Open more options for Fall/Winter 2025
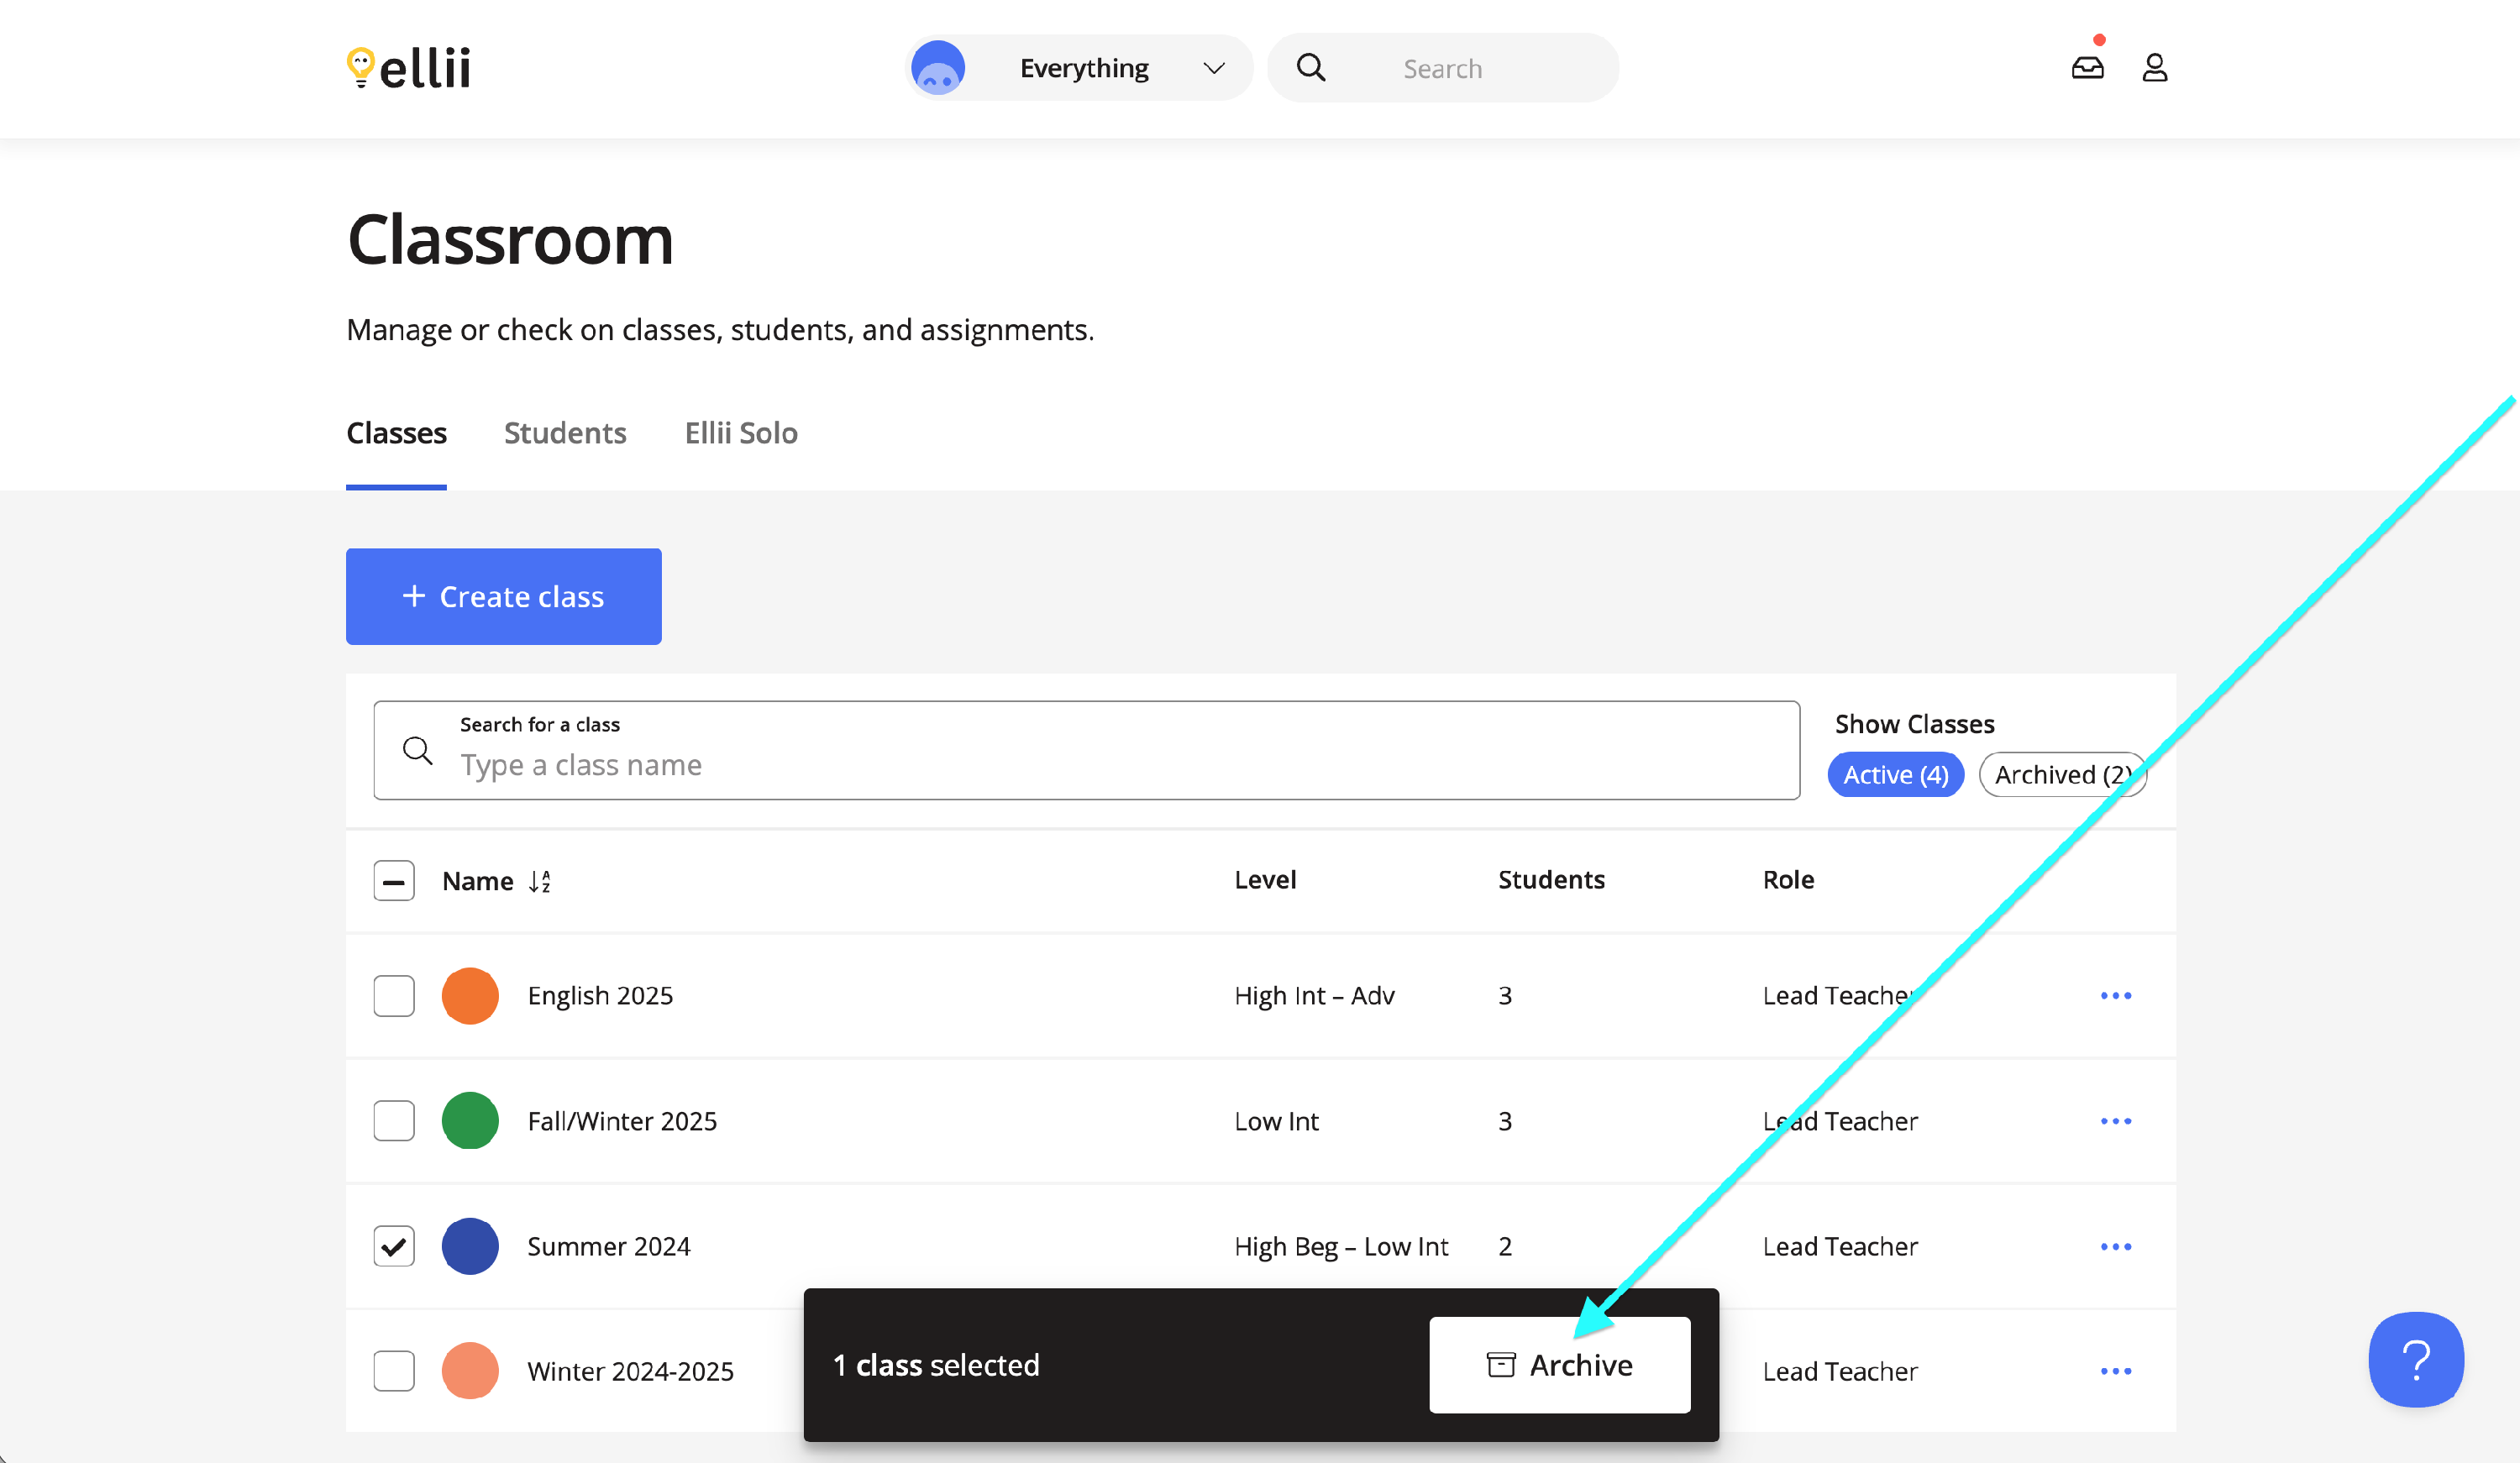The image size is (2520, 1463). 2115,1121
